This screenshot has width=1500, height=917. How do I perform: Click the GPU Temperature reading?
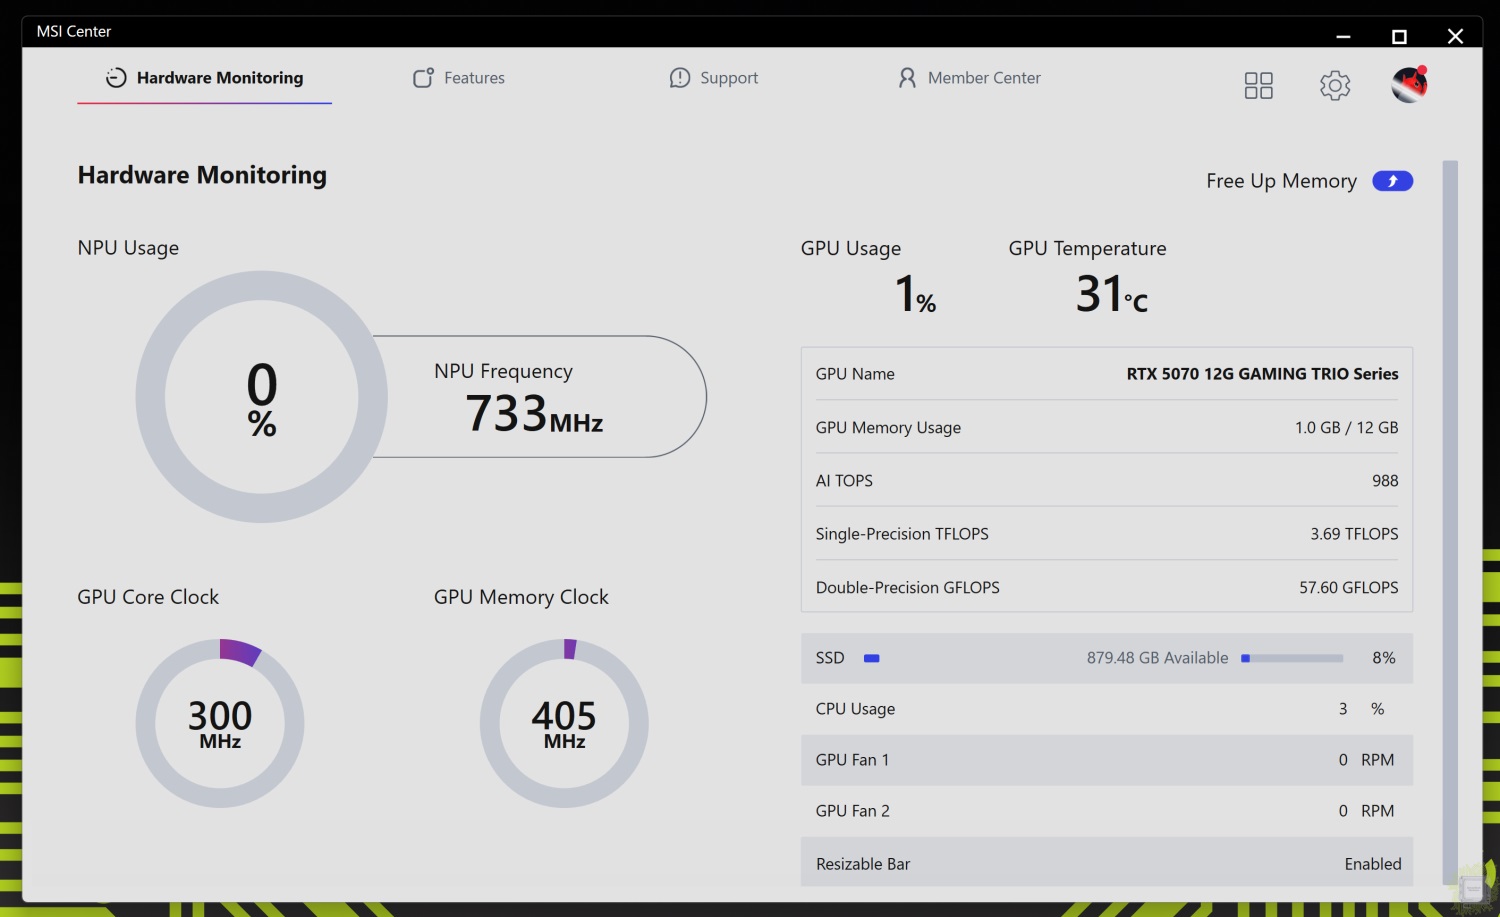coord(1111,294)
